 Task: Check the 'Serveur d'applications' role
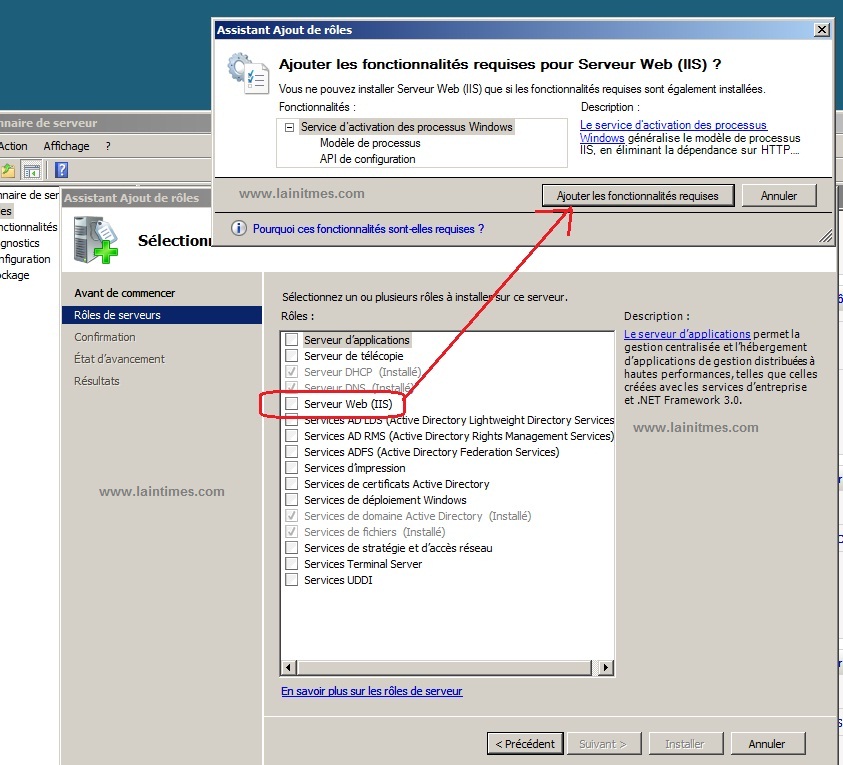292,339
